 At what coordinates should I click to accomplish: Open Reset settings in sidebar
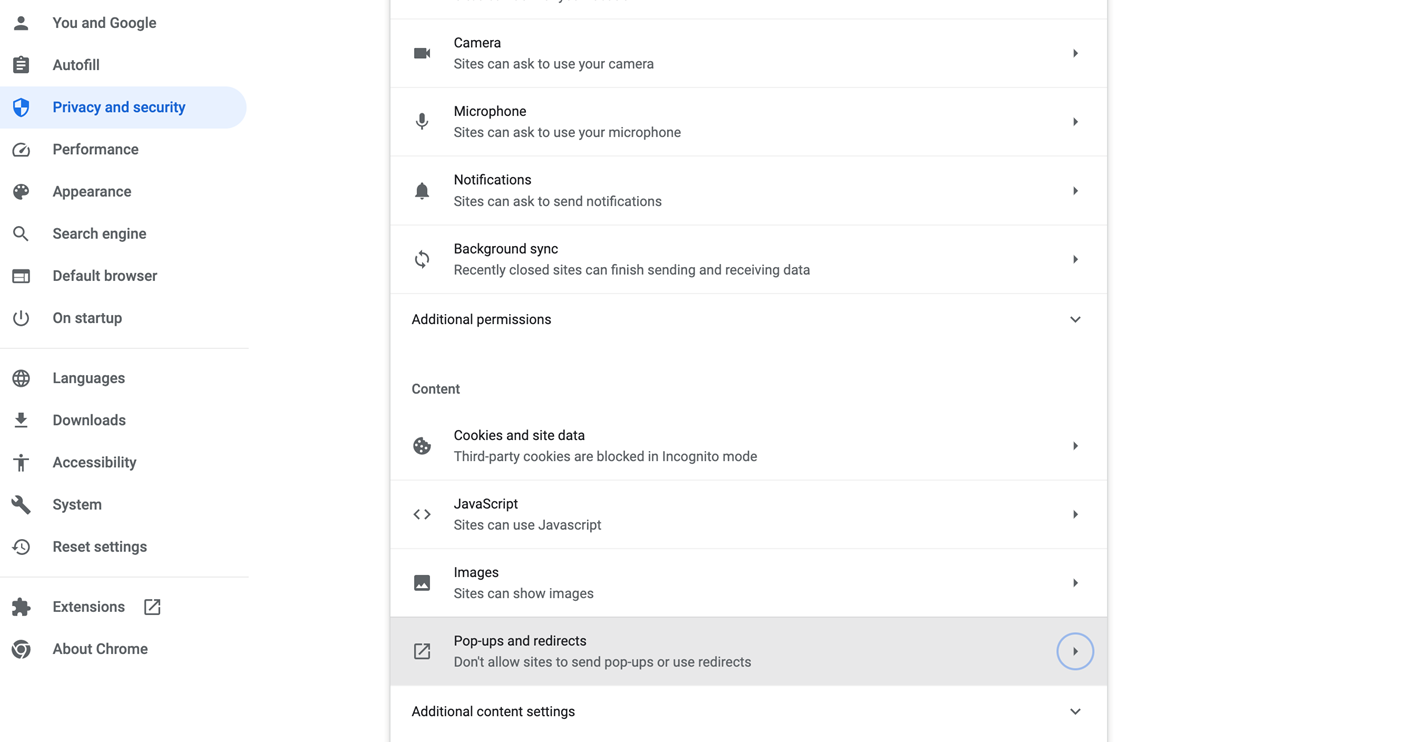click(99, 547)
